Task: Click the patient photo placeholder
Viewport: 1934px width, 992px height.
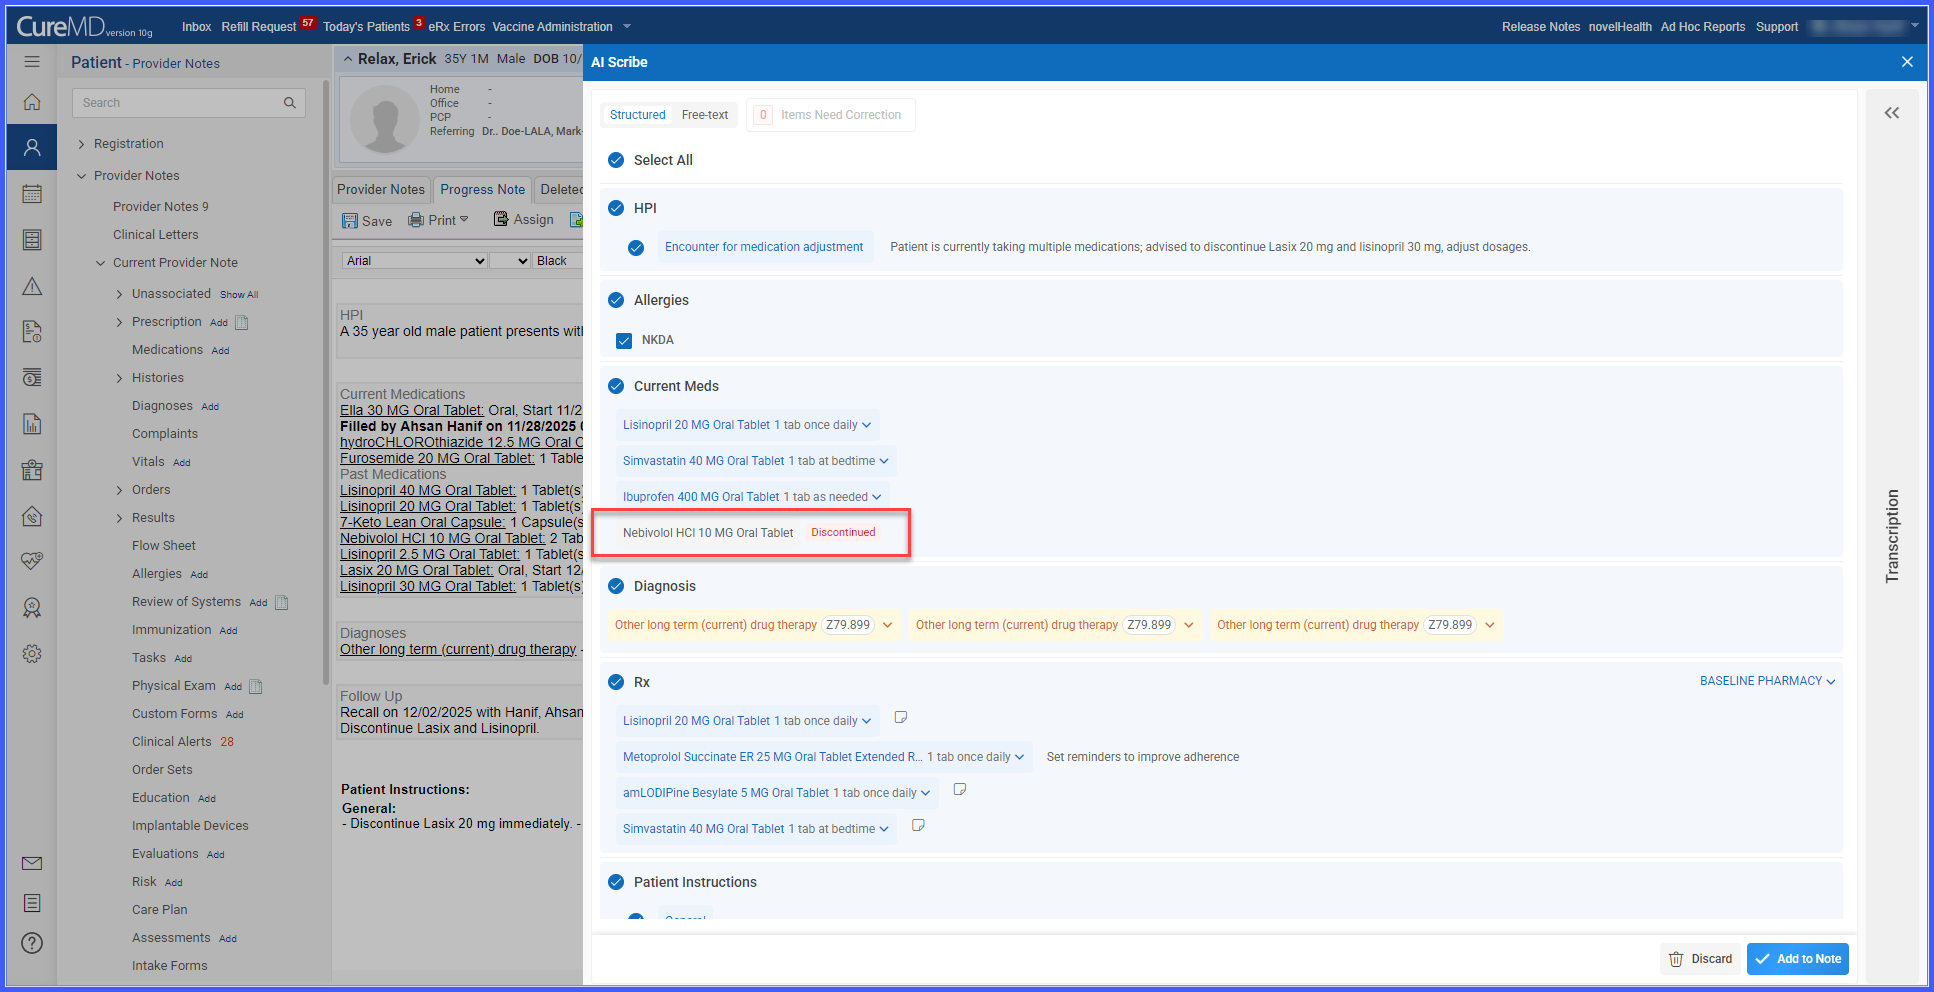Action: pyautogui.click(x=385, y=118)
